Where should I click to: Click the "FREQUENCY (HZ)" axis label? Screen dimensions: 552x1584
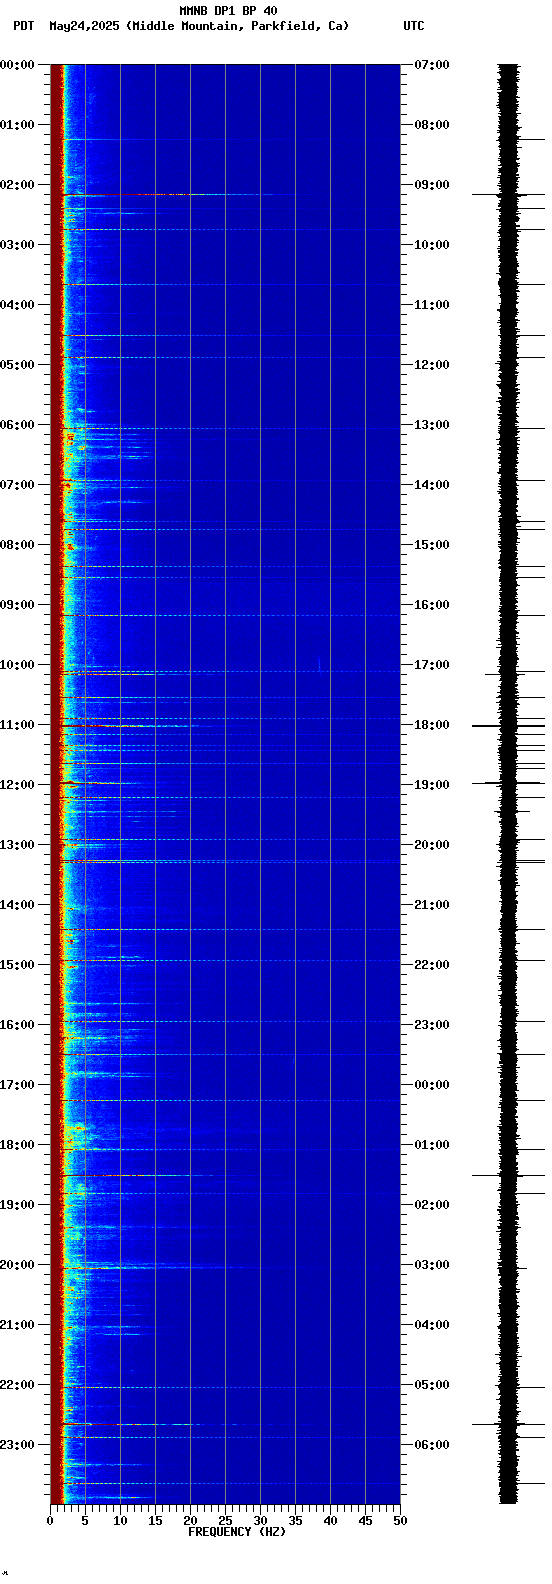pyautogui.click(x=237, y=1532)
